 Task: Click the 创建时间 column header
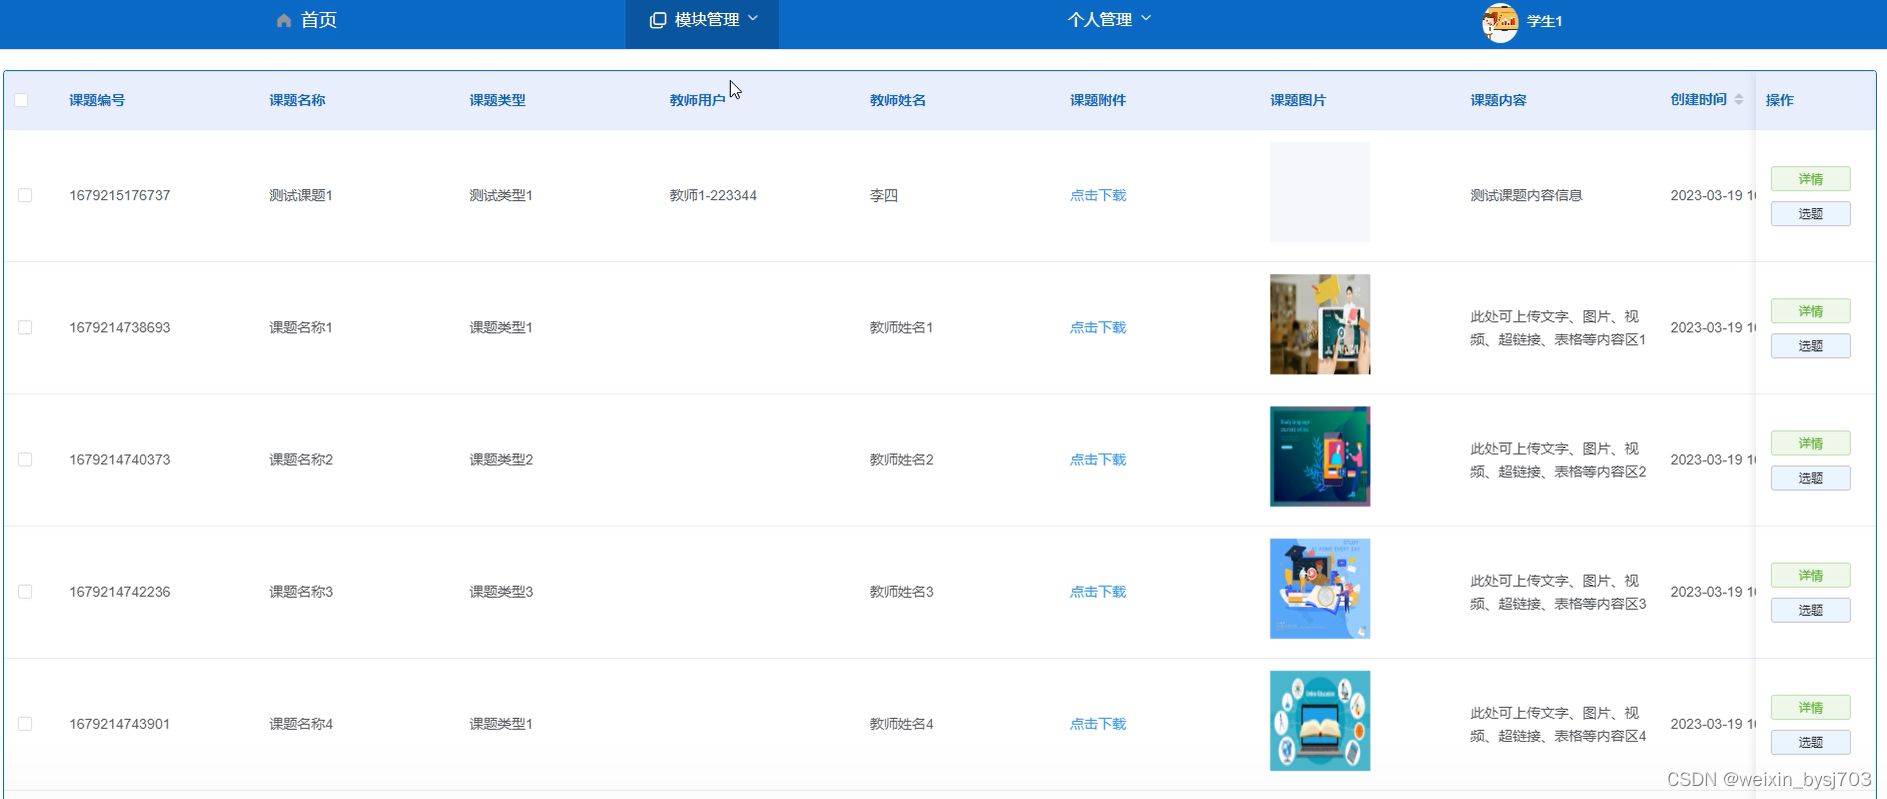point(1698,99)
